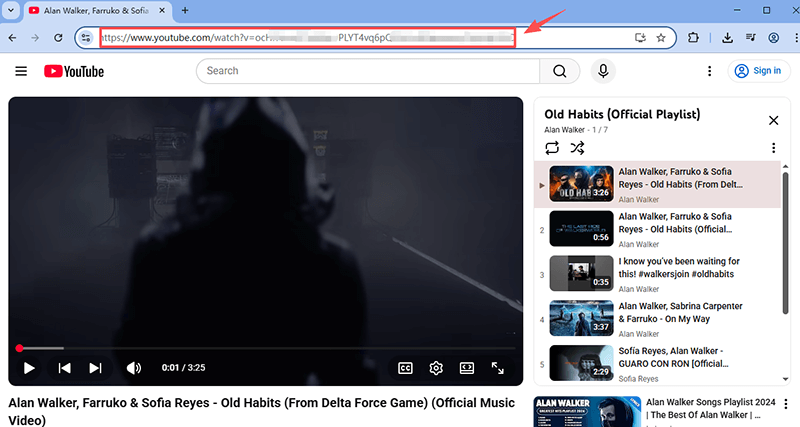The width and height of the screenshot is (800, 427).
Task: Toggle closed captions CC button
Action: tap(405, 368)
